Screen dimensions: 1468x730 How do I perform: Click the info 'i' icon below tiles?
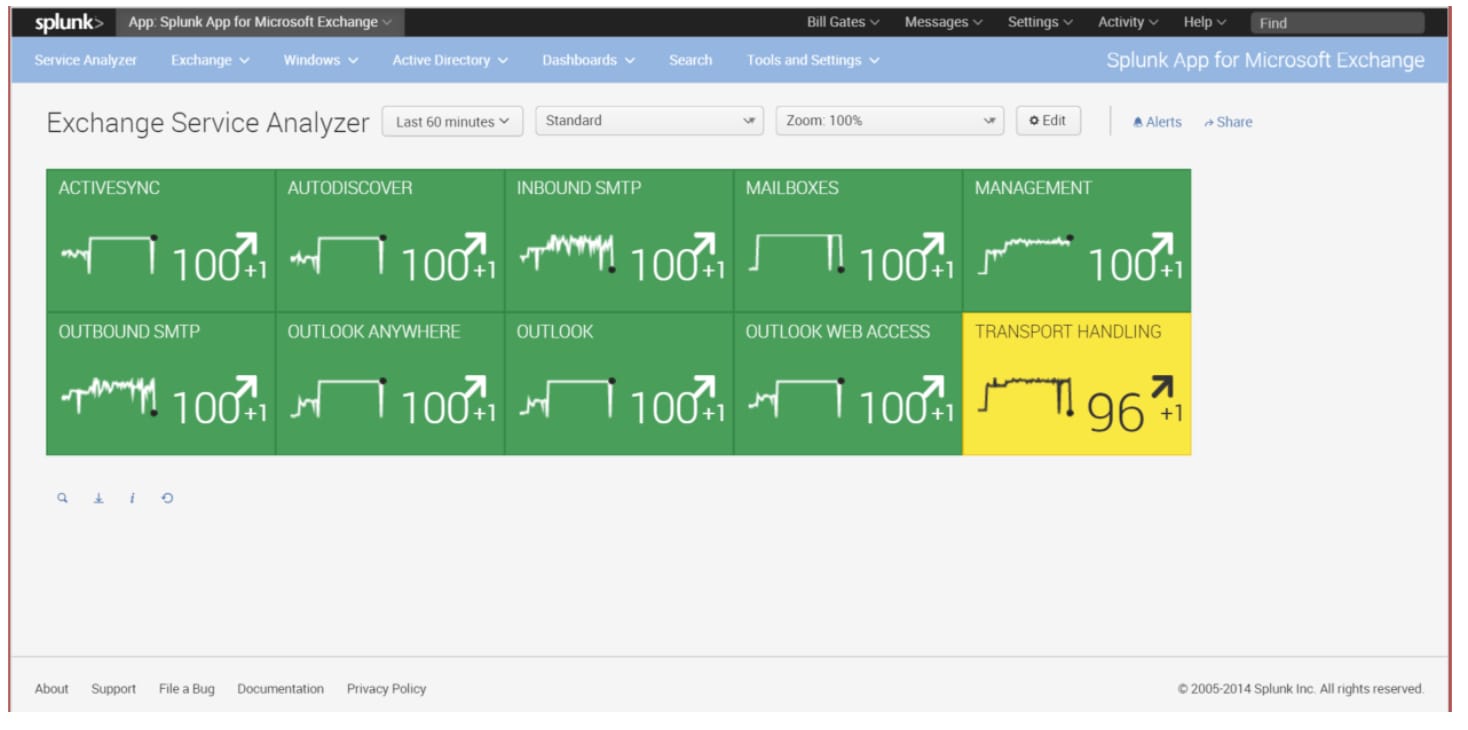click(132, 498)
